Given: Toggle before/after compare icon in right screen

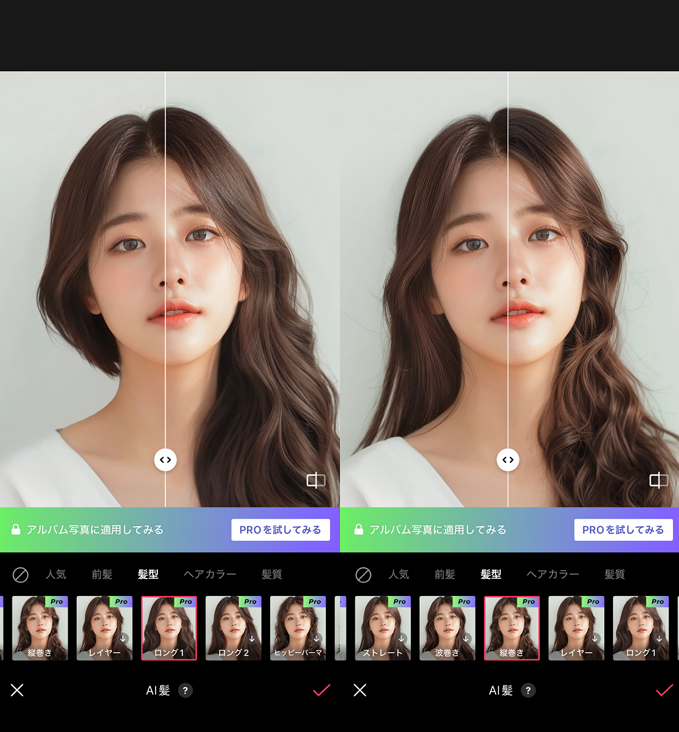Looking at the screenshot, I should click(x=658, y=480).
